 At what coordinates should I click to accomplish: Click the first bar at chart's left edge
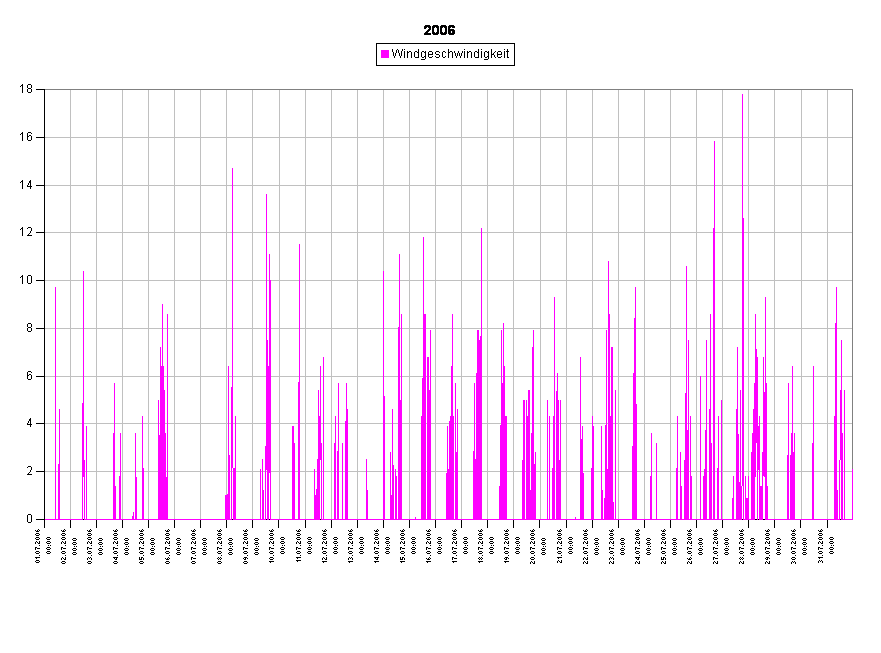click(x=55, y=400)
